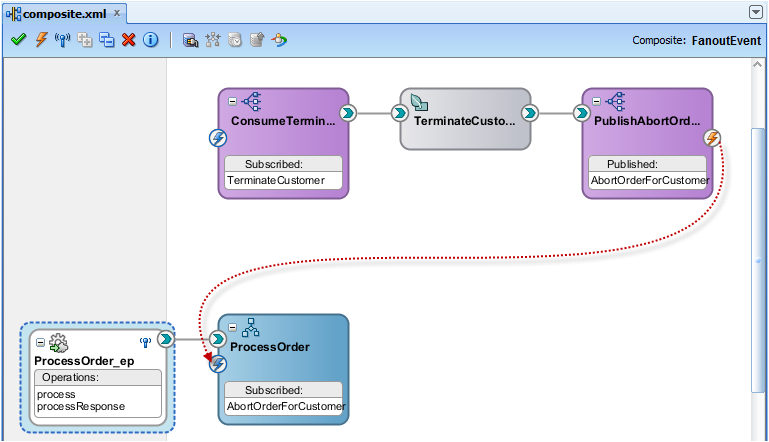
Task: Select the TerminateCusto... component title
Action: pyautogui.click(x=464, y=121)
